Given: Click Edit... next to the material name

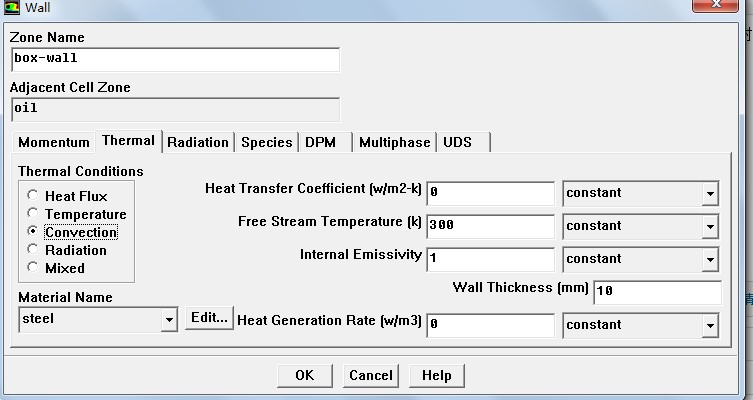Looking at the screenshot, I should point(209,318).
